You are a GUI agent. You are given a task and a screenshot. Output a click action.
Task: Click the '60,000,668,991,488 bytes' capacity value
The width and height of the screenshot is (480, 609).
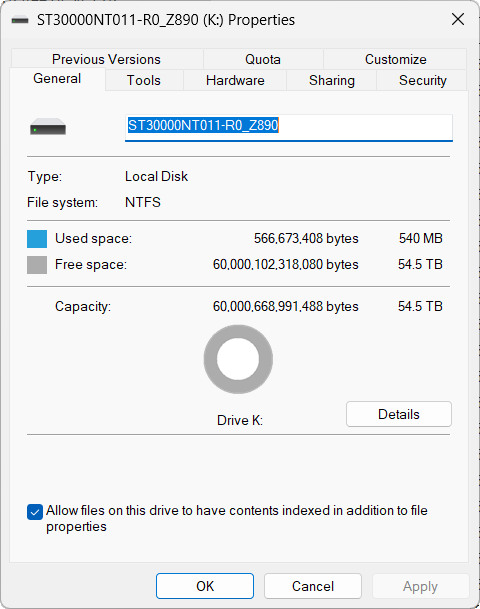[285, 306]
